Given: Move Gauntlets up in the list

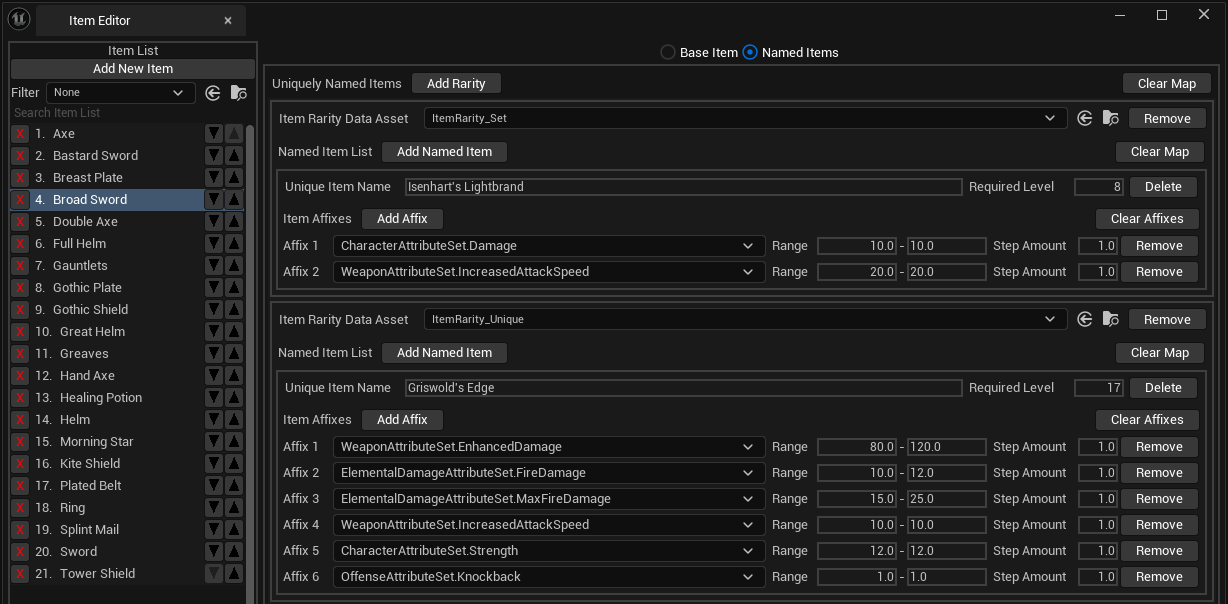Looking at the screenshot, I should coord(233,266).
